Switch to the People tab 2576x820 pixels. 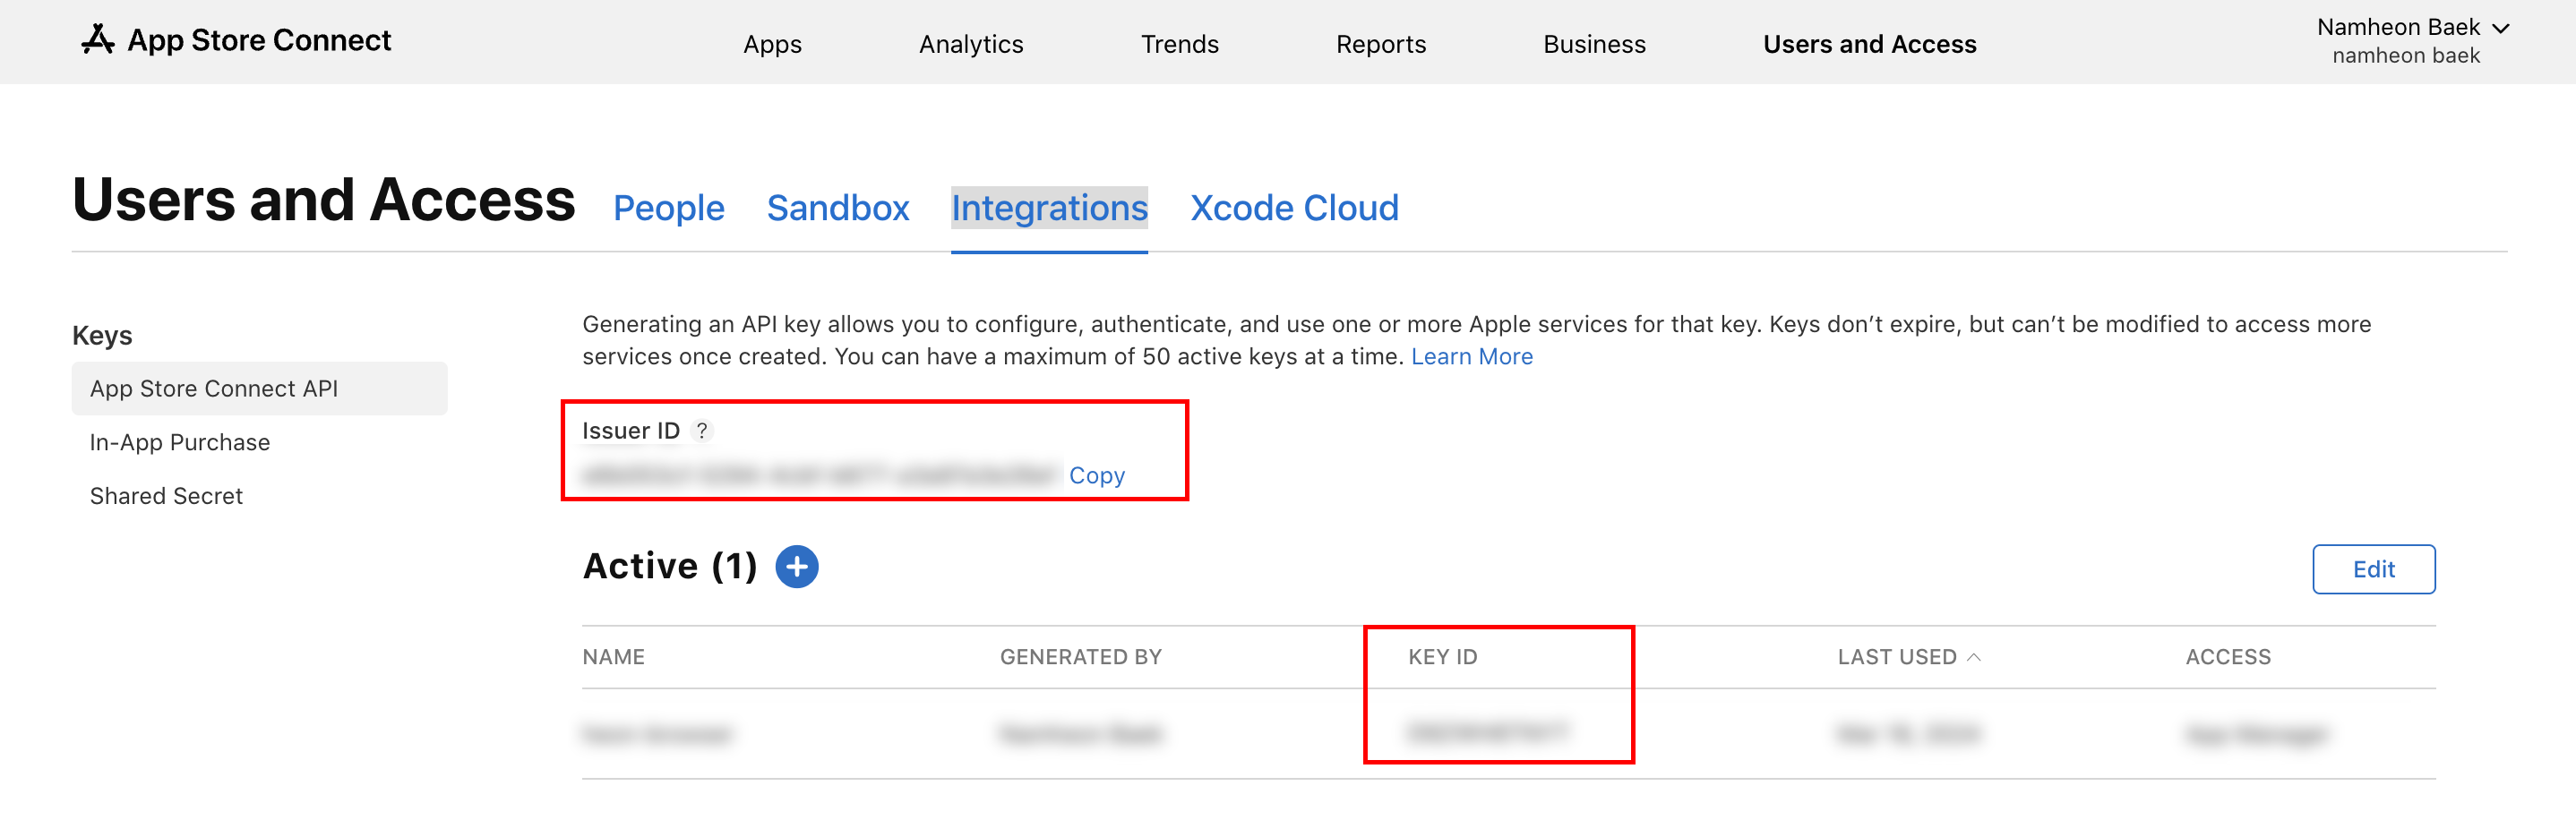tap(668, 208)
